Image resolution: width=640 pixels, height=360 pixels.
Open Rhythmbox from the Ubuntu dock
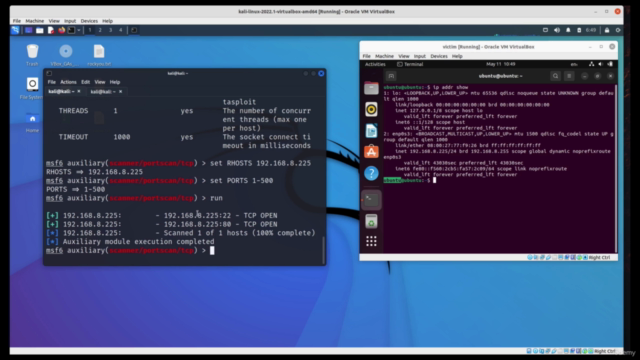click(x=371, y=109)
